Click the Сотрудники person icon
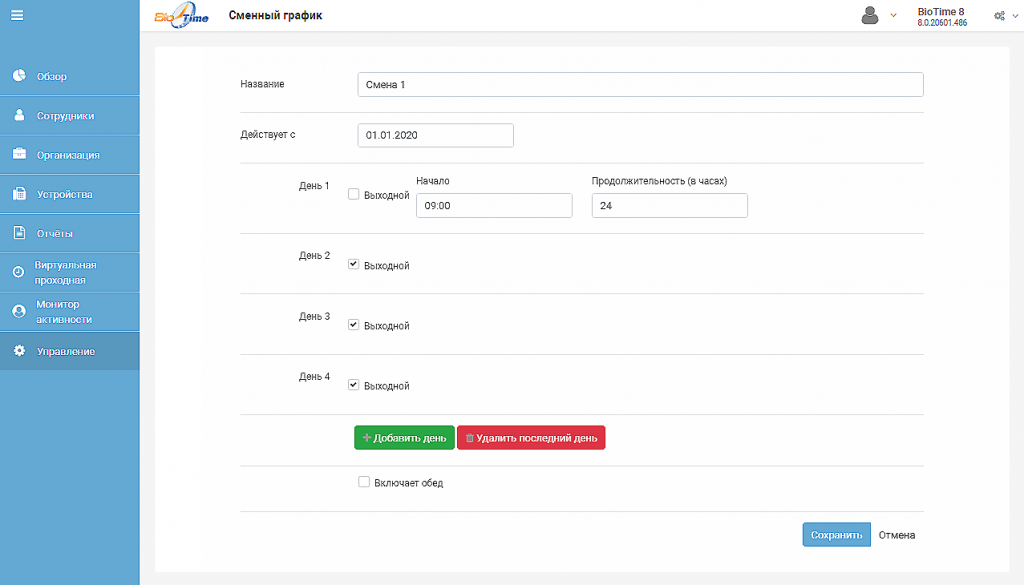The image size is (1024, 585). click(19, 115)
